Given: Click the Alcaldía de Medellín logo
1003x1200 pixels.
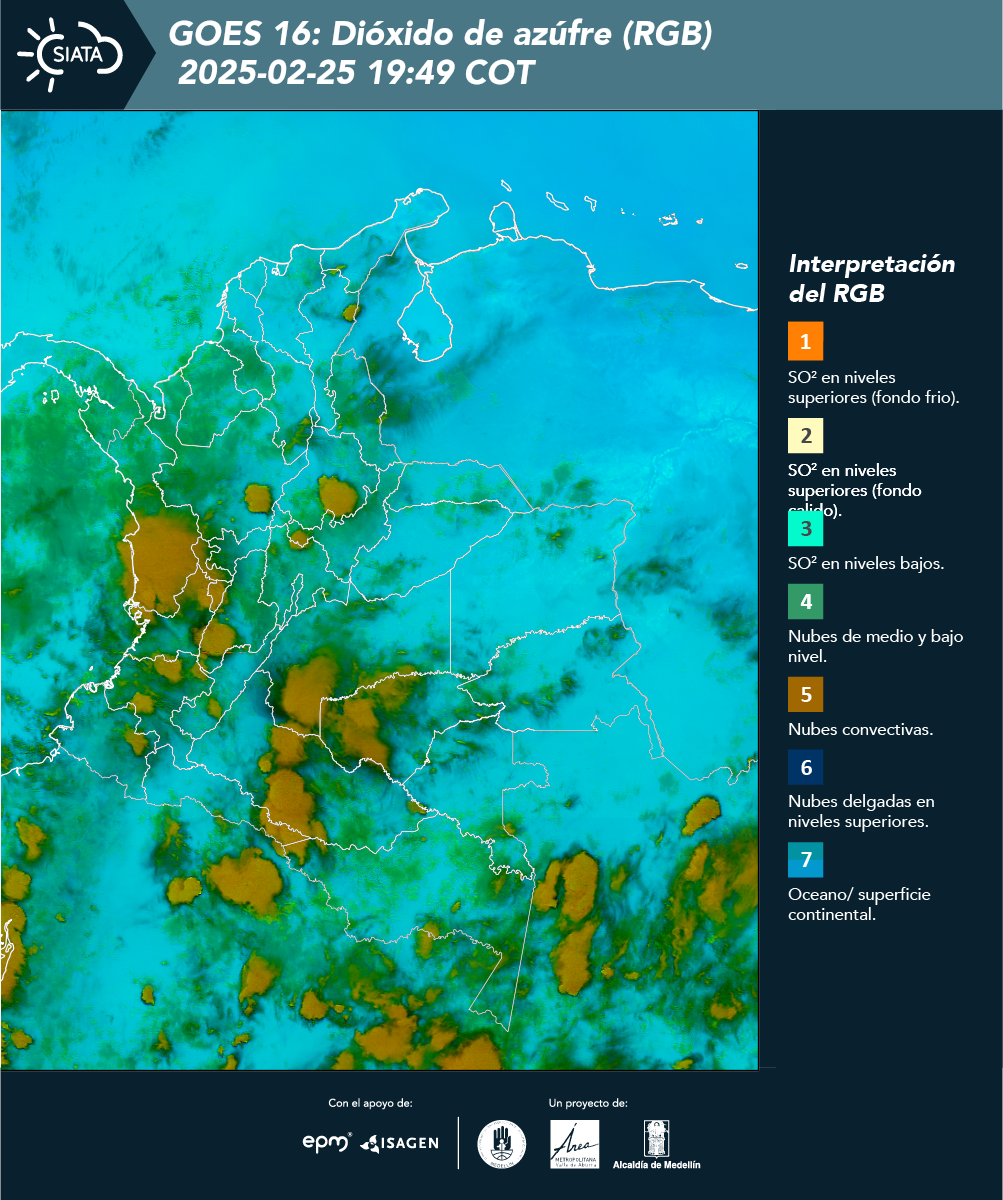Looking at the screenshot, I should (x=657, y=1144).
